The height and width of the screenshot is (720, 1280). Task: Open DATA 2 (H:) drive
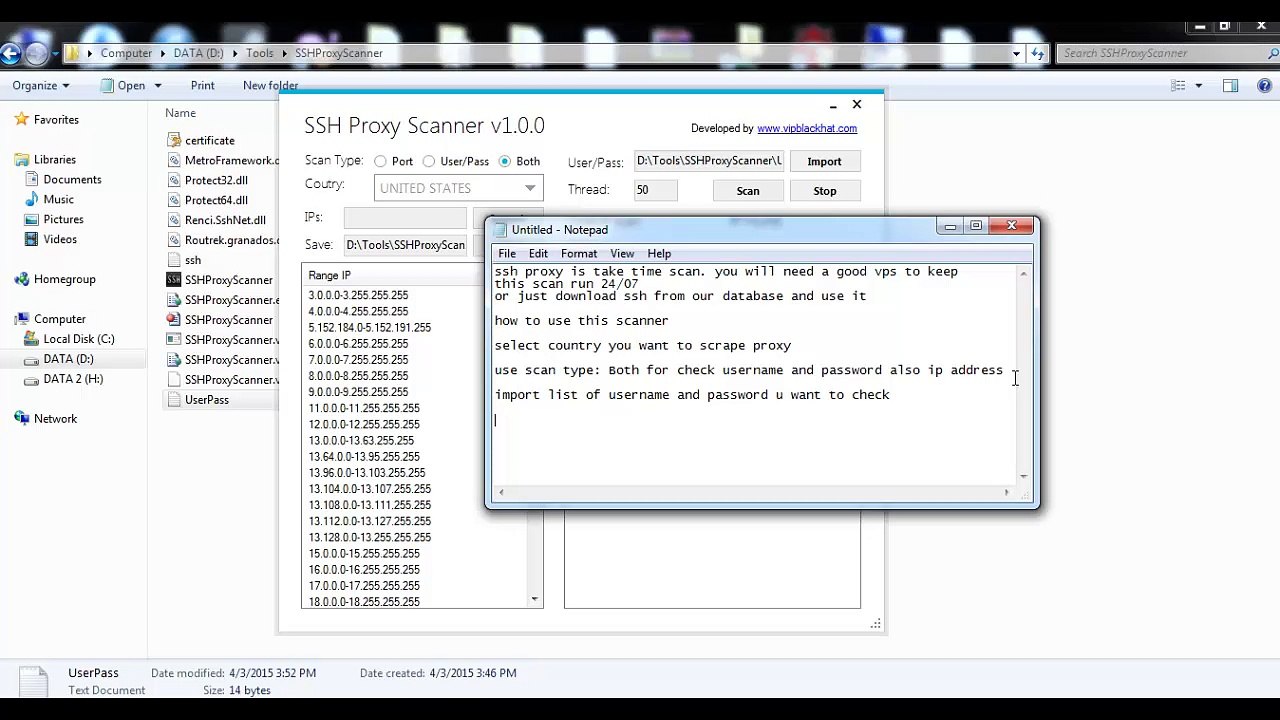coord(73,379)
